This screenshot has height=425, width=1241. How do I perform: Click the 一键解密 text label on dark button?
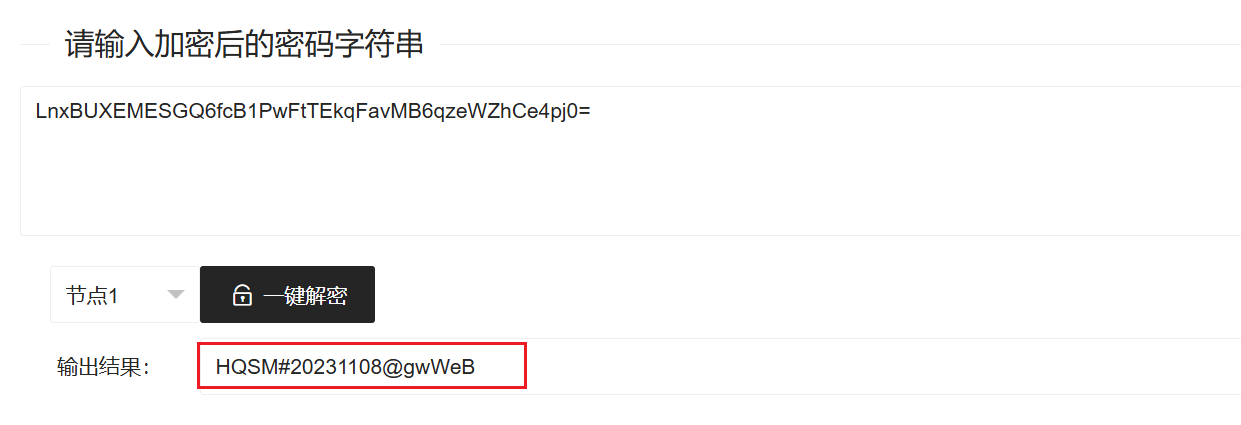(x=305, y=296)
